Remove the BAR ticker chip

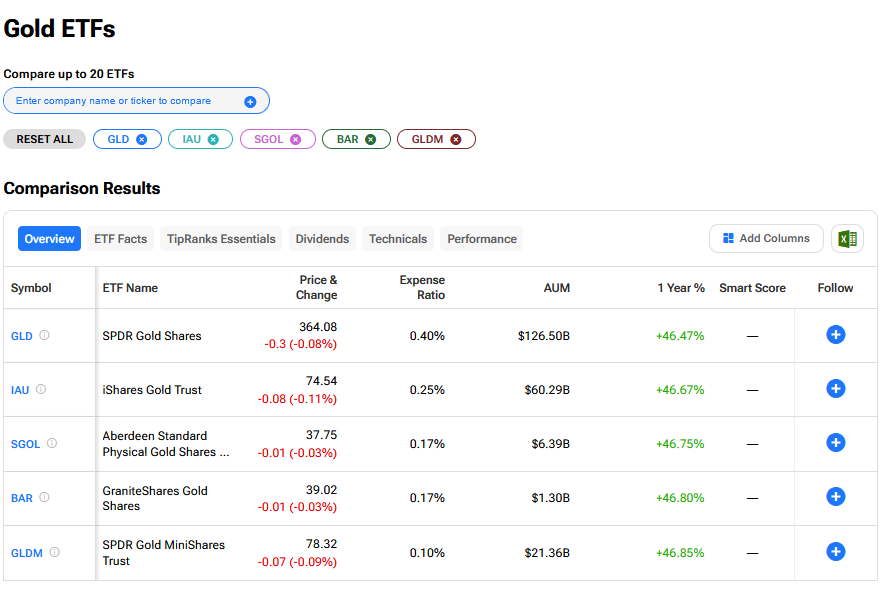370,140
